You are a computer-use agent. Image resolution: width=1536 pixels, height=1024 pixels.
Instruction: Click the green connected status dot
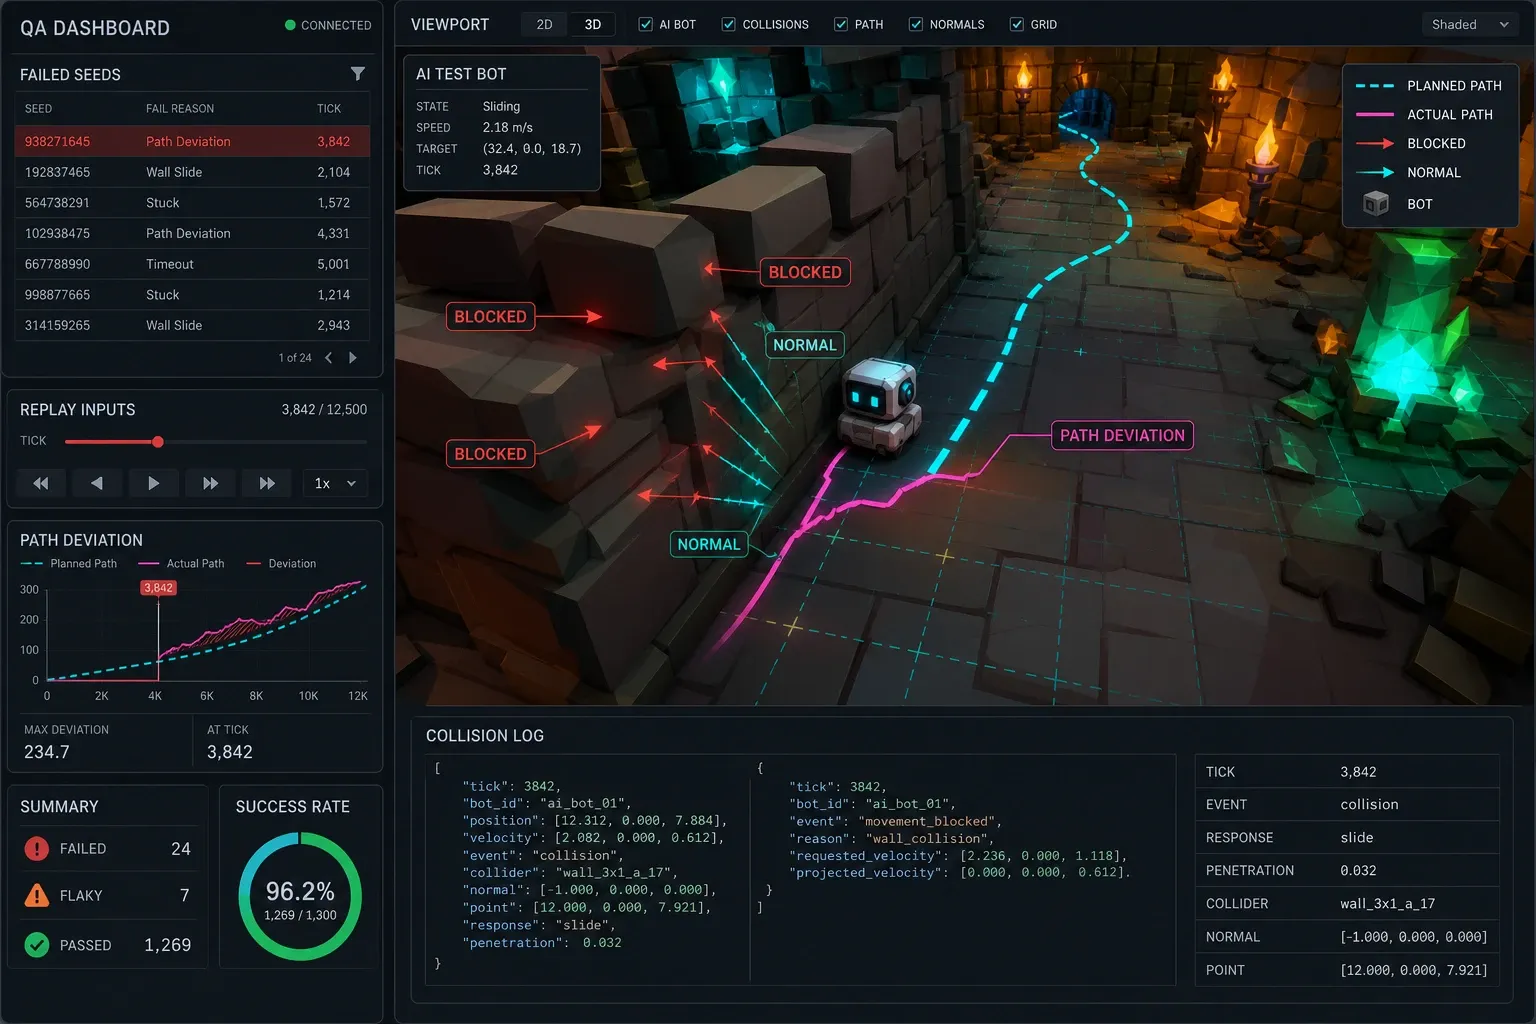click(290, 25)
